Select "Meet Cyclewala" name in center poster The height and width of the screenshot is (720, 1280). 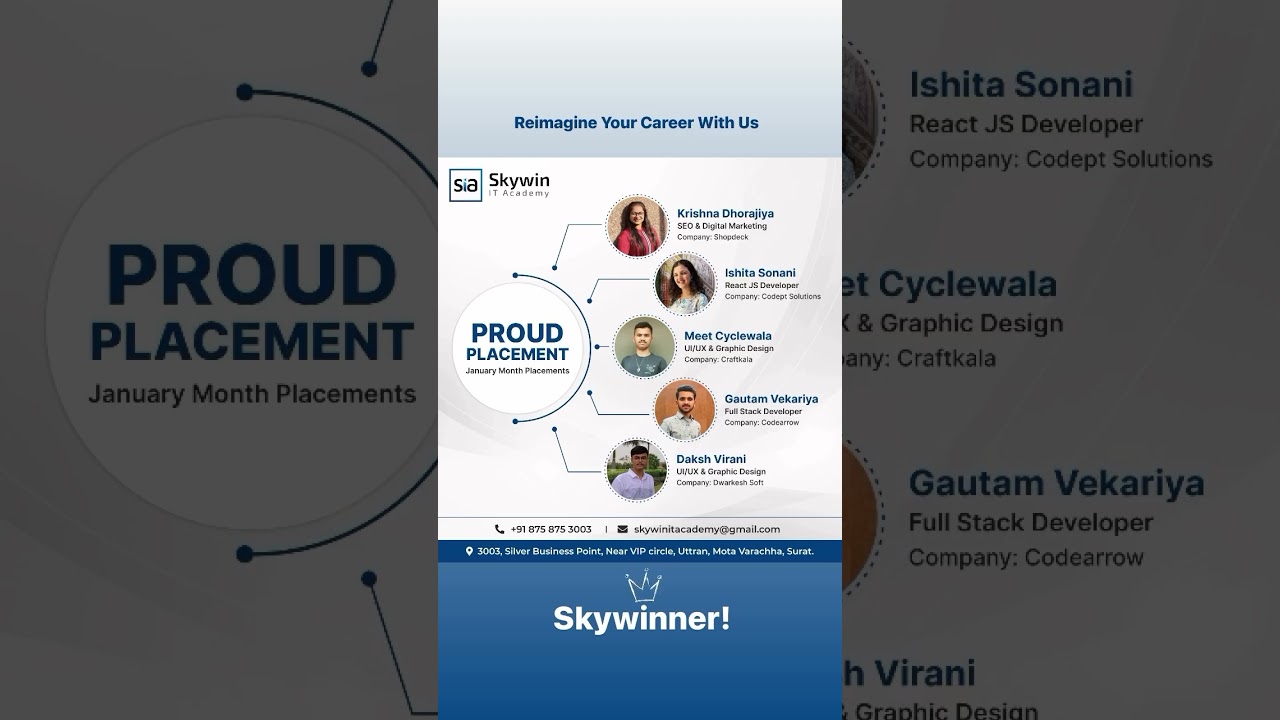click(x=728, y=336)
